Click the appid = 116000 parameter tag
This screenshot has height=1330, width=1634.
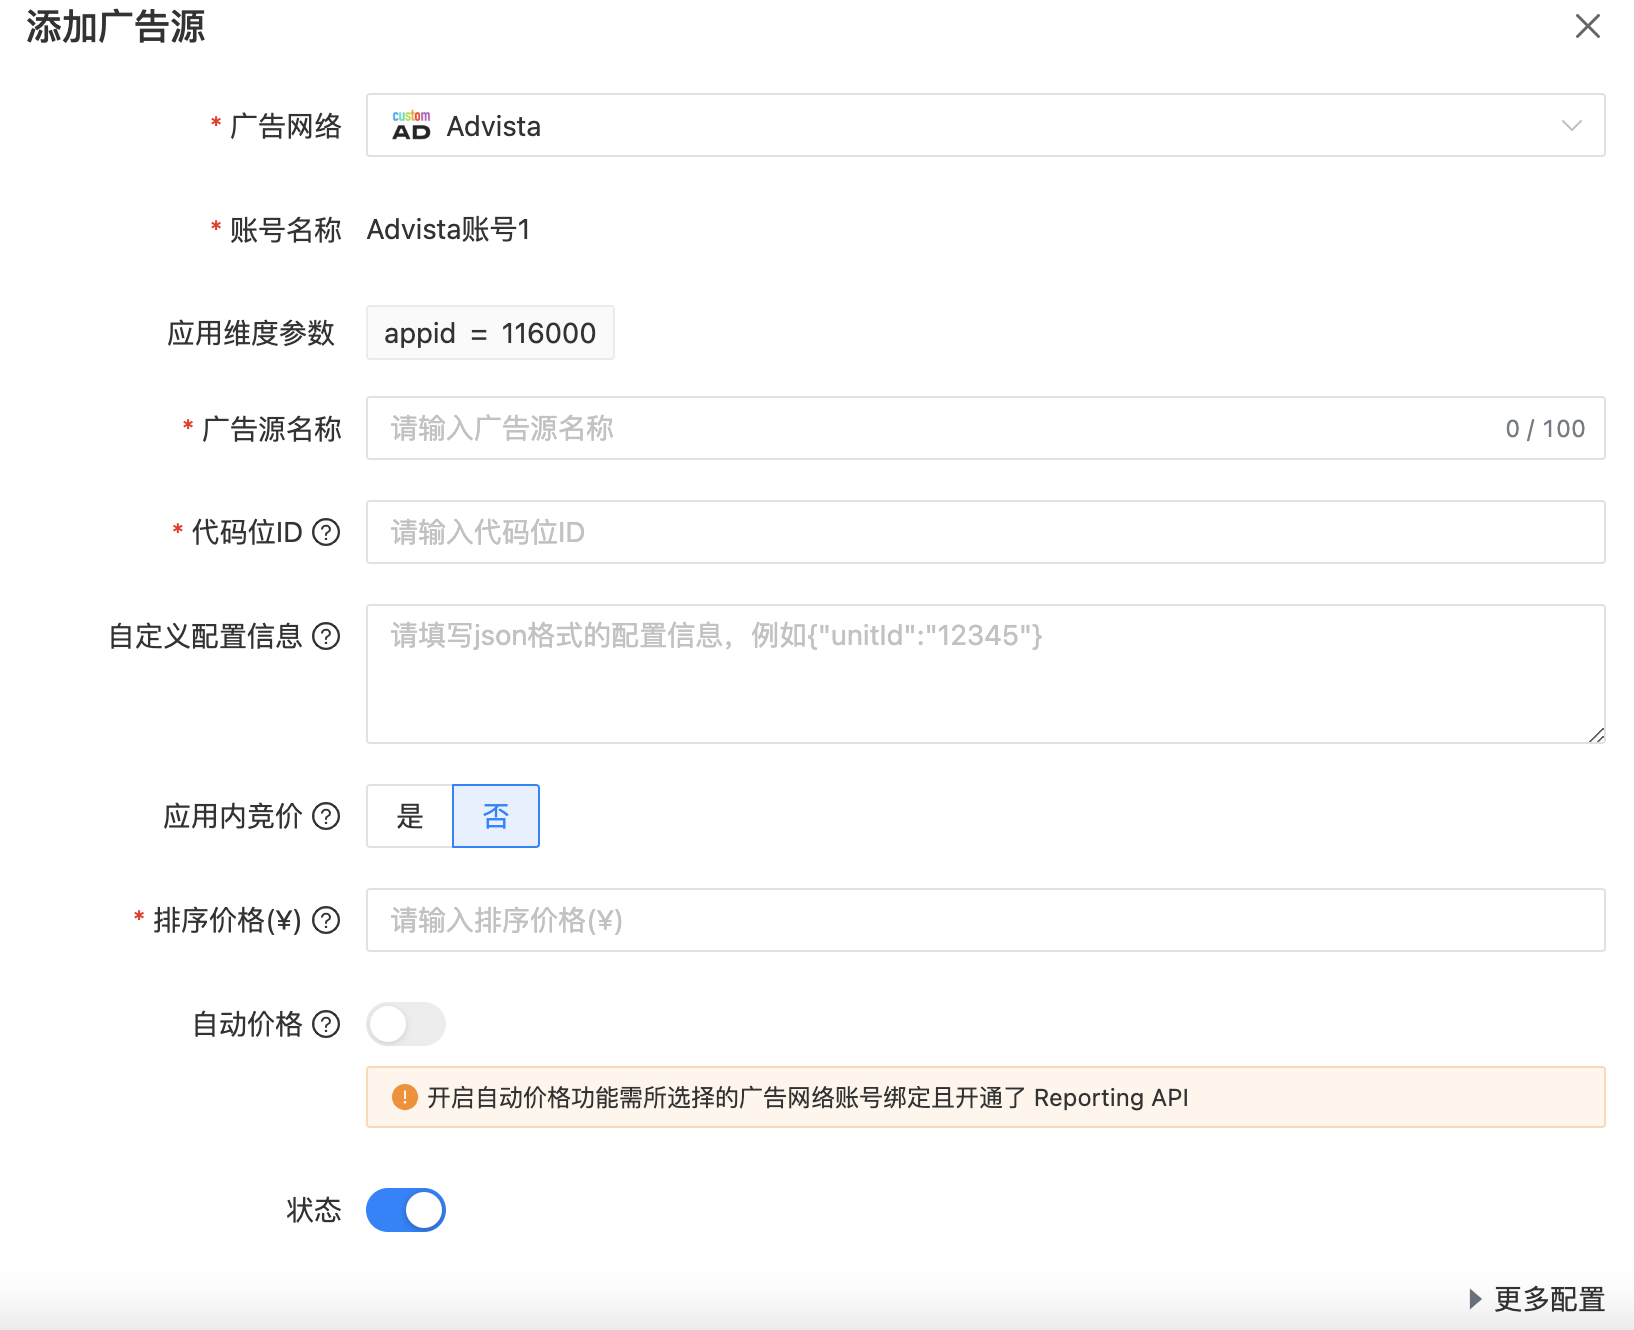coord(490,333)
